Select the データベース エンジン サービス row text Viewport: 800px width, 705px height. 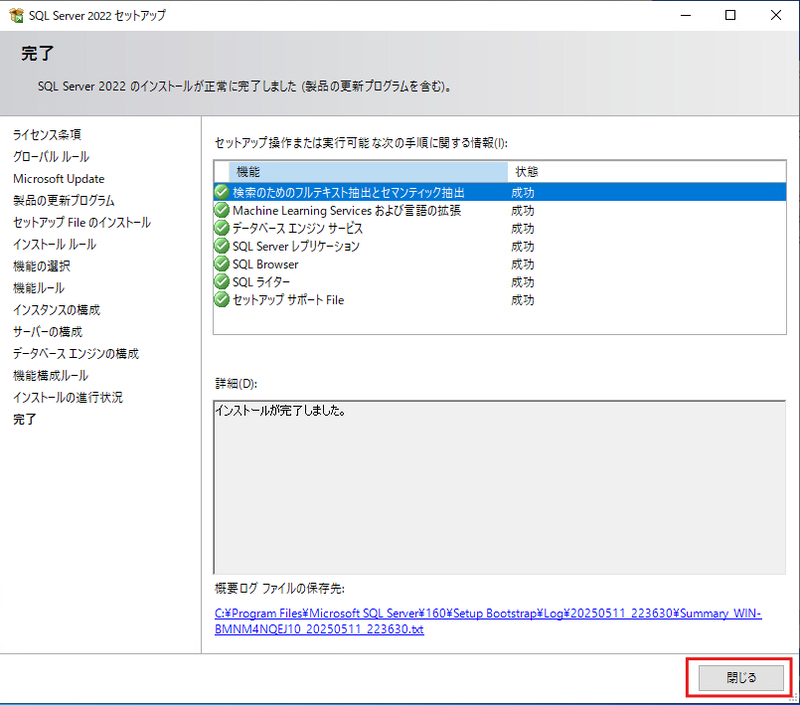point(297,228)
